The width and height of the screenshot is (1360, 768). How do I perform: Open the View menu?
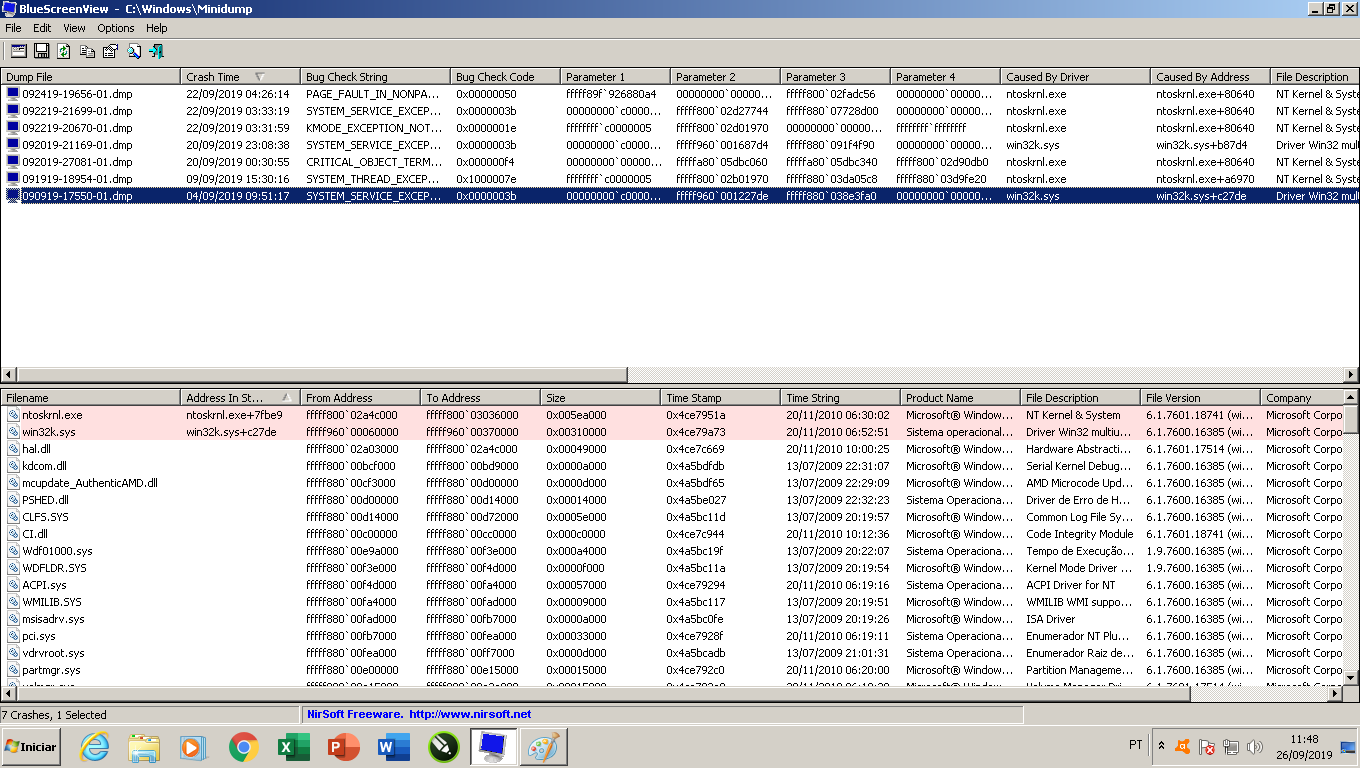pos(75,28)
